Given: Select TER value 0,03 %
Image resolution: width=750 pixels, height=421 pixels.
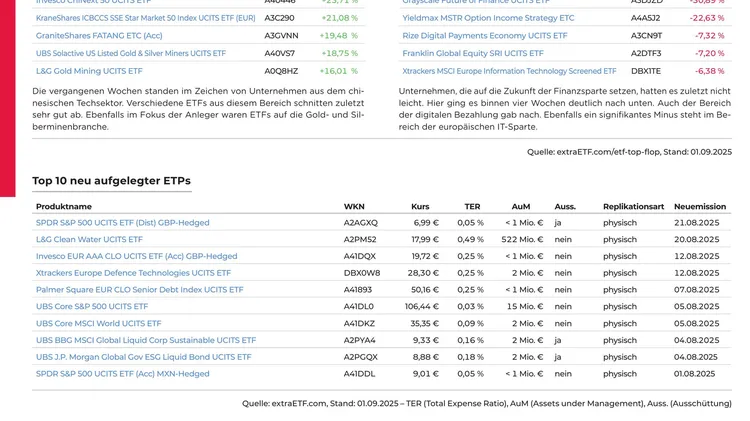Looking at the screenshot, I should pyautogui.click(x=470, y=307).
